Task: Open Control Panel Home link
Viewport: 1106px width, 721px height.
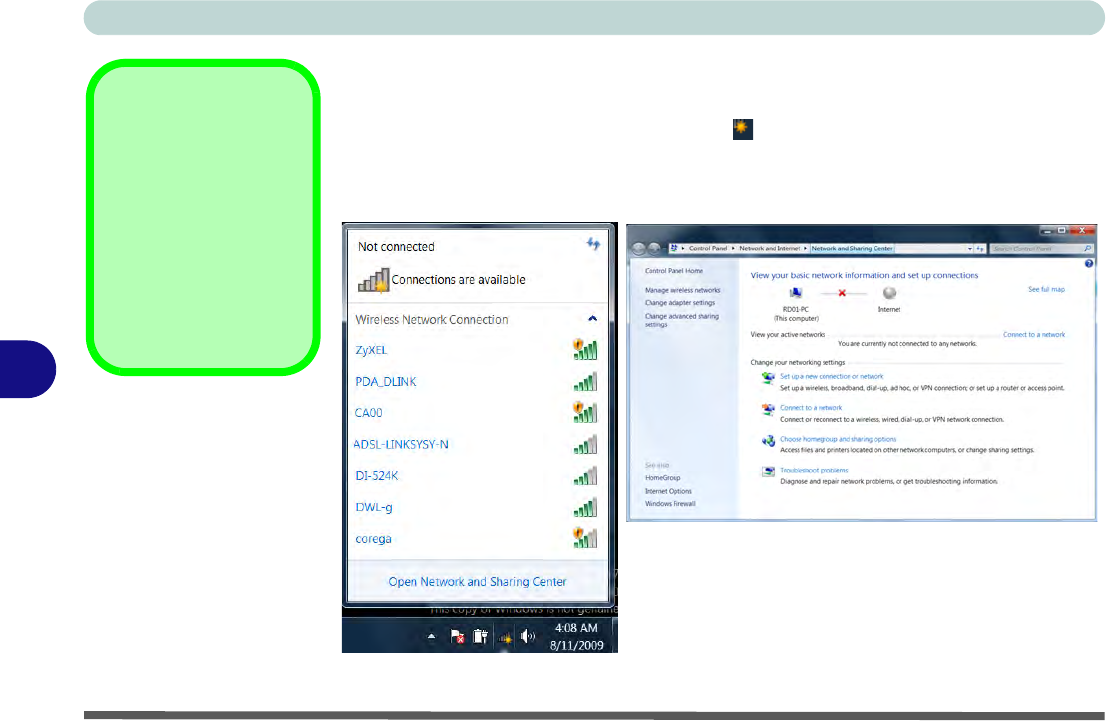Action: 674,271
